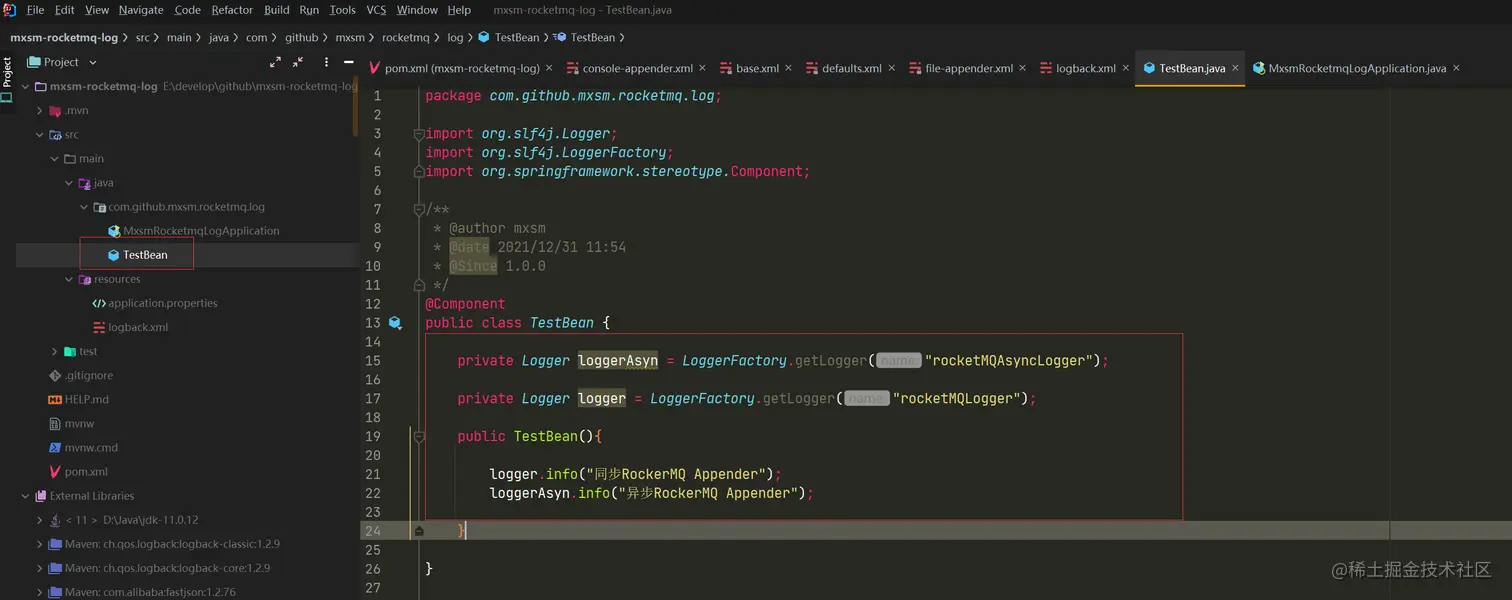Close the base.xml tab
1512x600 pixels.
point(788,68)
